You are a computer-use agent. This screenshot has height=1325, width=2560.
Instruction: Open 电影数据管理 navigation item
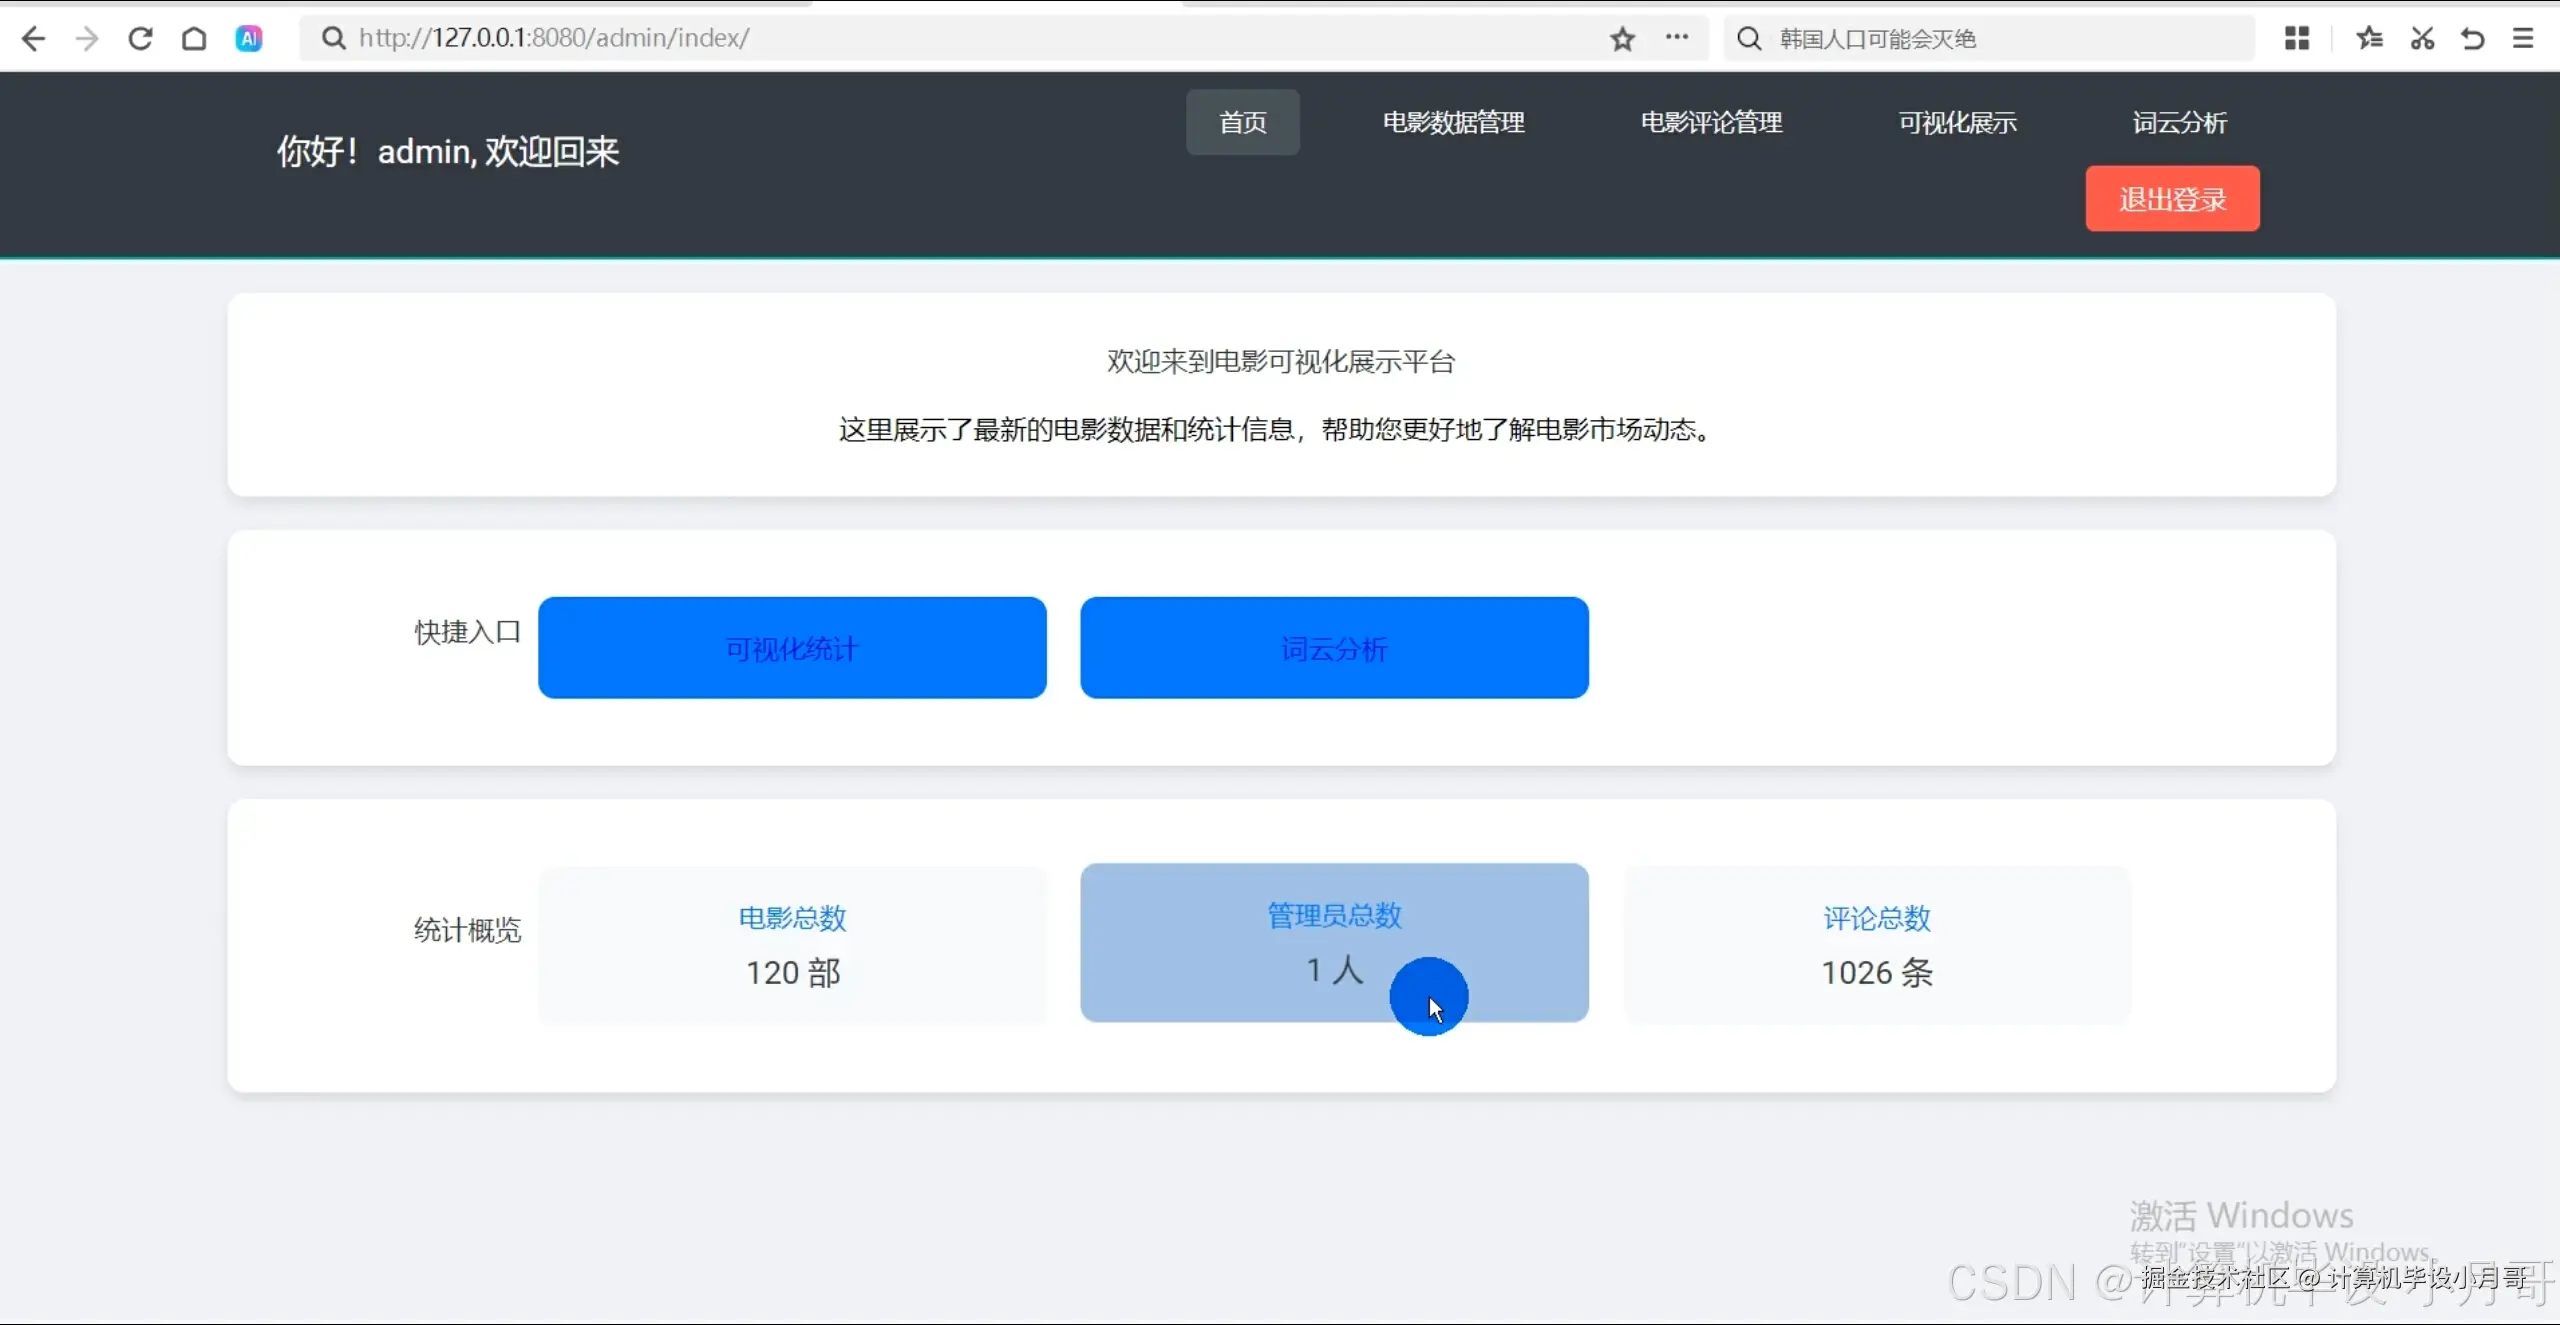pos(1452,122)
